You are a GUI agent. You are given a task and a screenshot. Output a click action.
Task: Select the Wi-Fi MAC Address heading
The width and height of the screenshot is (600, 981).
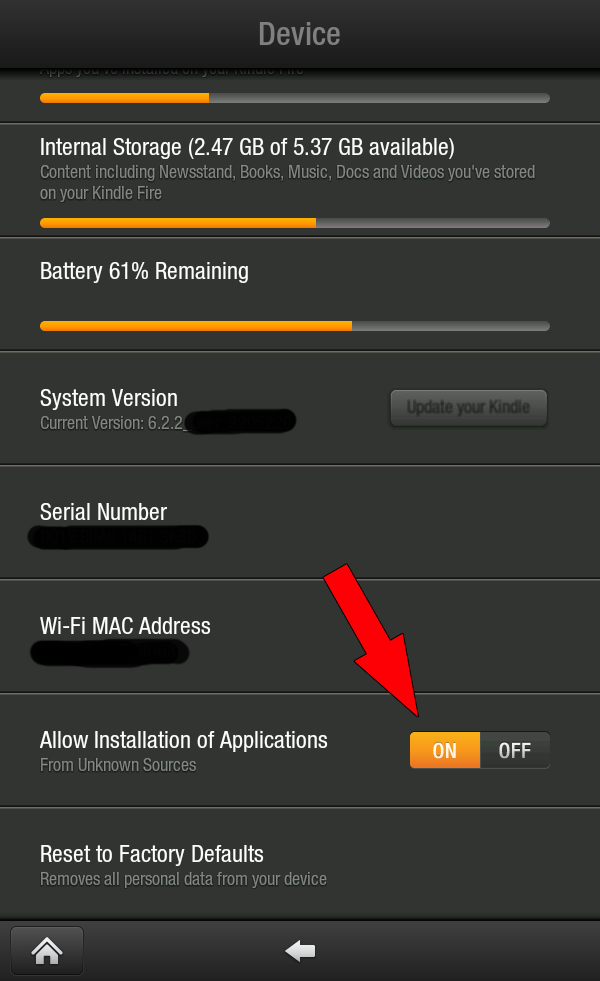[125, 626]
